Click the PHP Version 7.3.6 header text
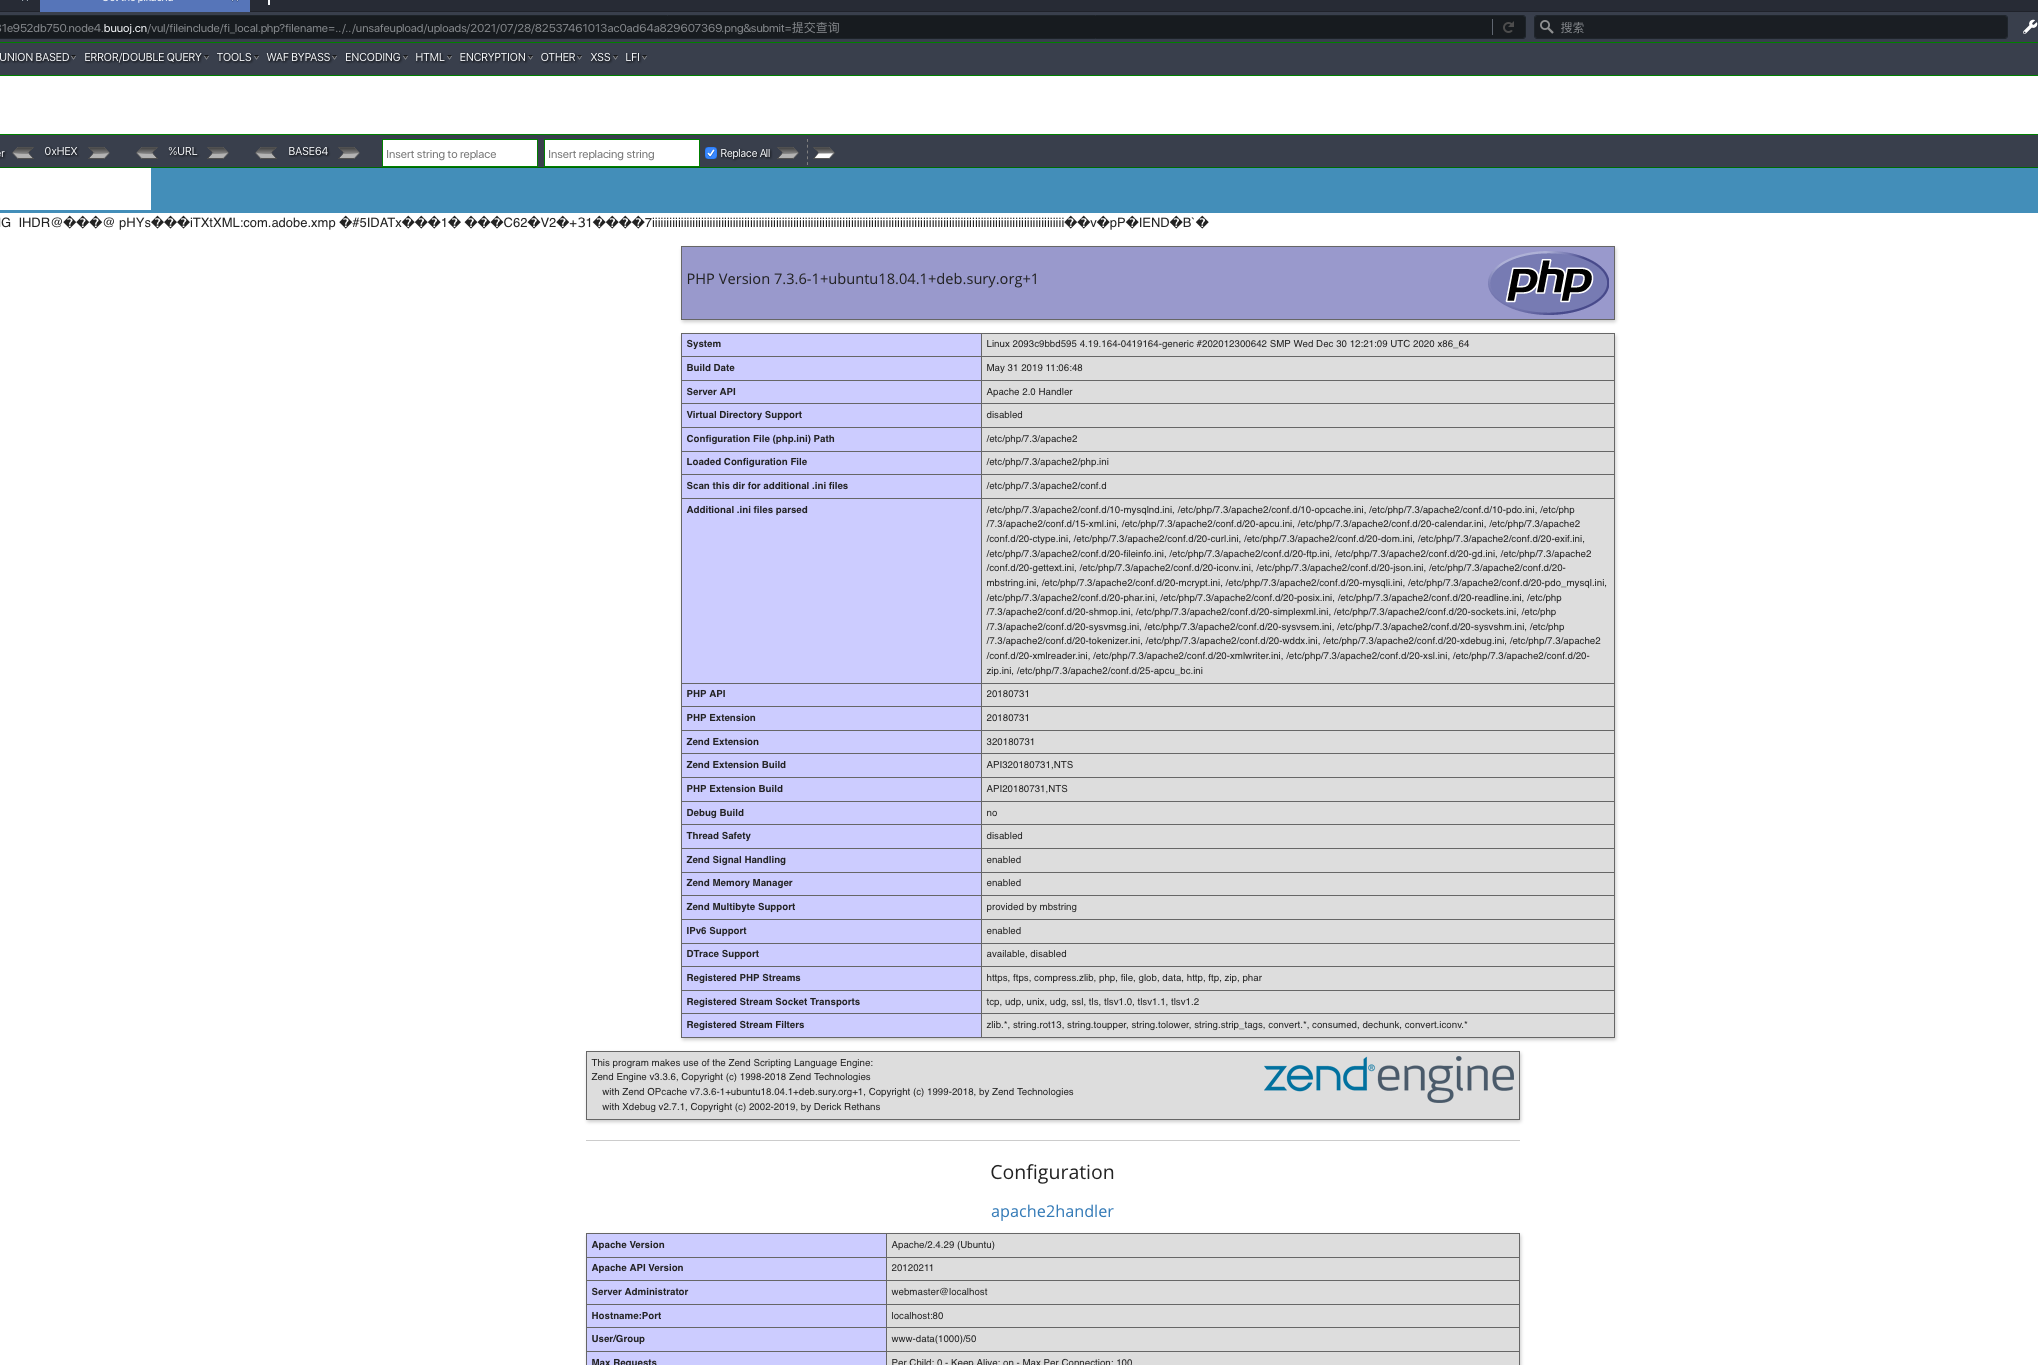 click(x=862, y=279)
